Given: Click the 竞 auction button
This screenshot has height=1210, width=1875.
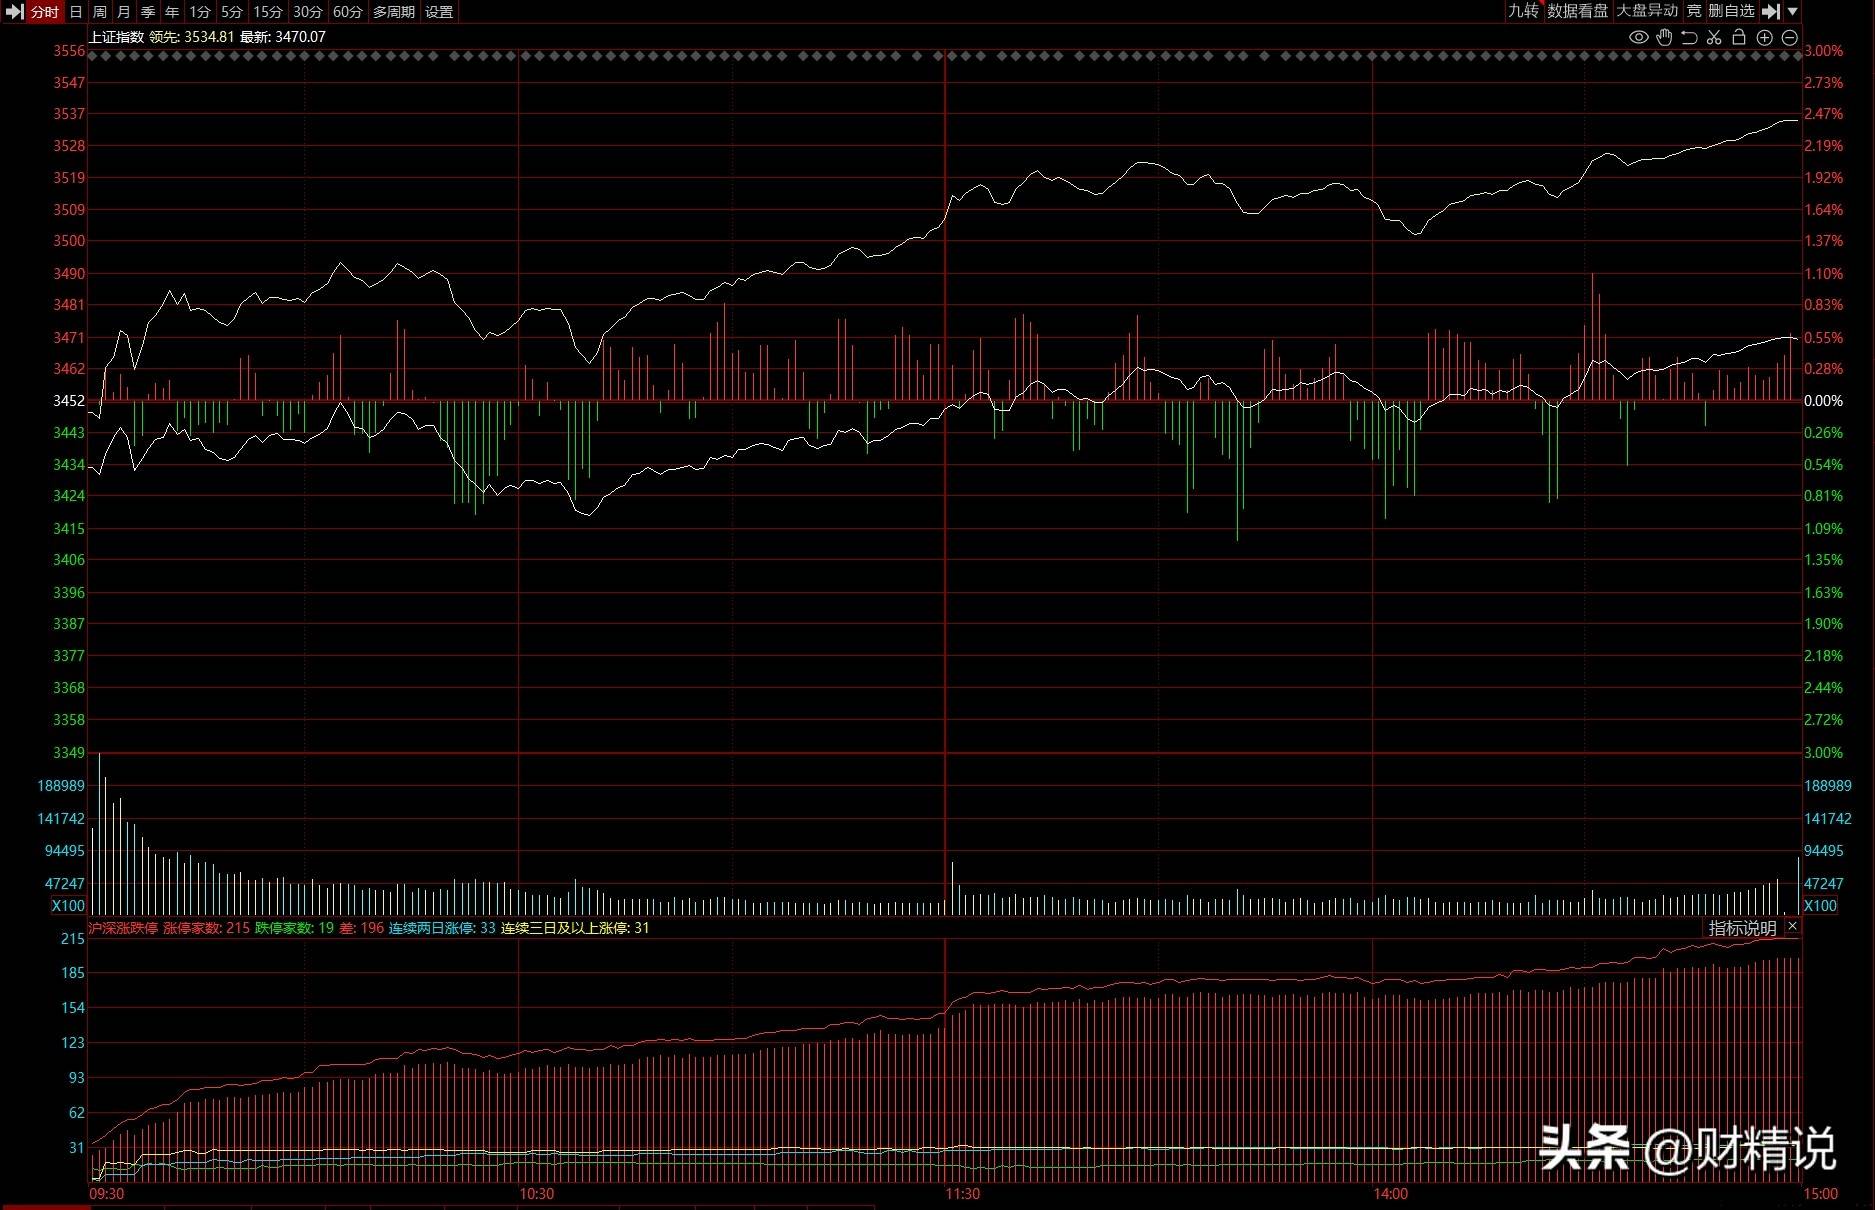Looking at the screenshot, I should [1694, 11].
